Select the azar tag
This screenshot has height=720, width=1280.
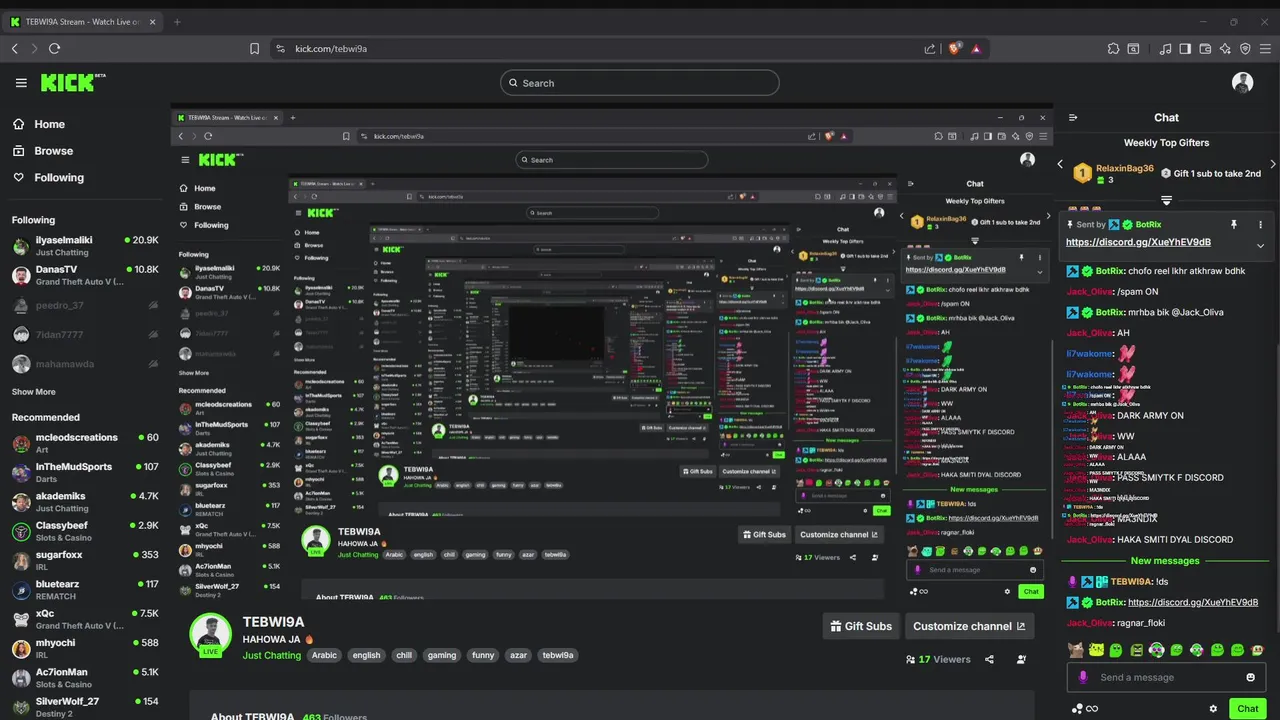(518, 655)
